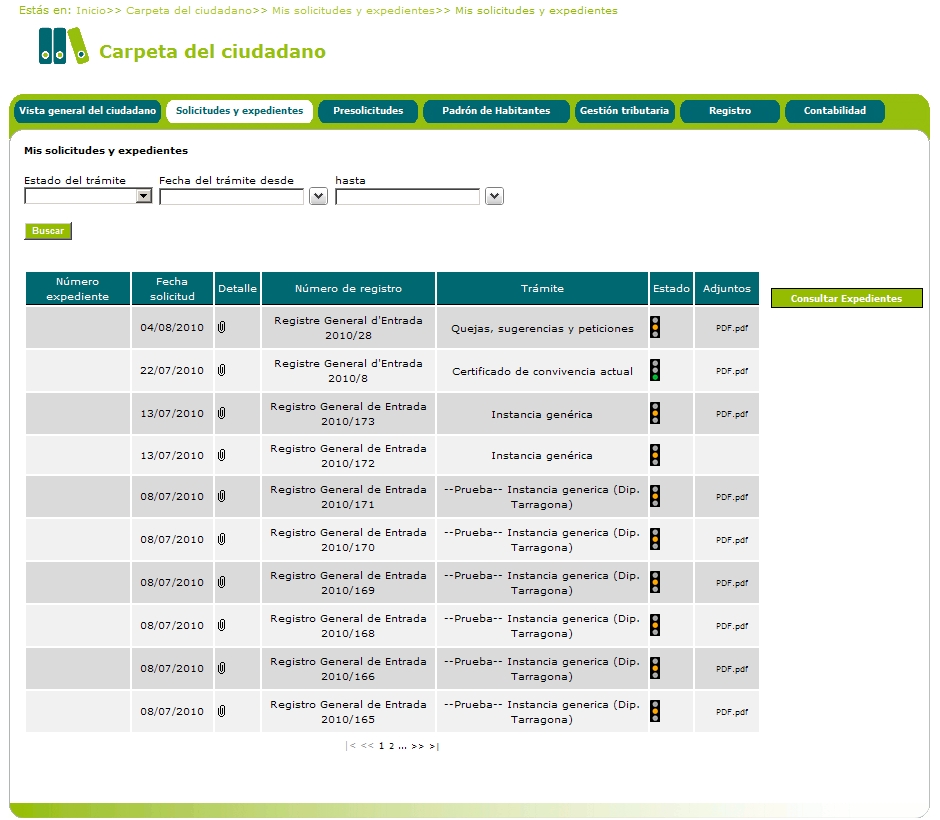Open the Fecha del trámite desde date picker

tap(318, 197)
